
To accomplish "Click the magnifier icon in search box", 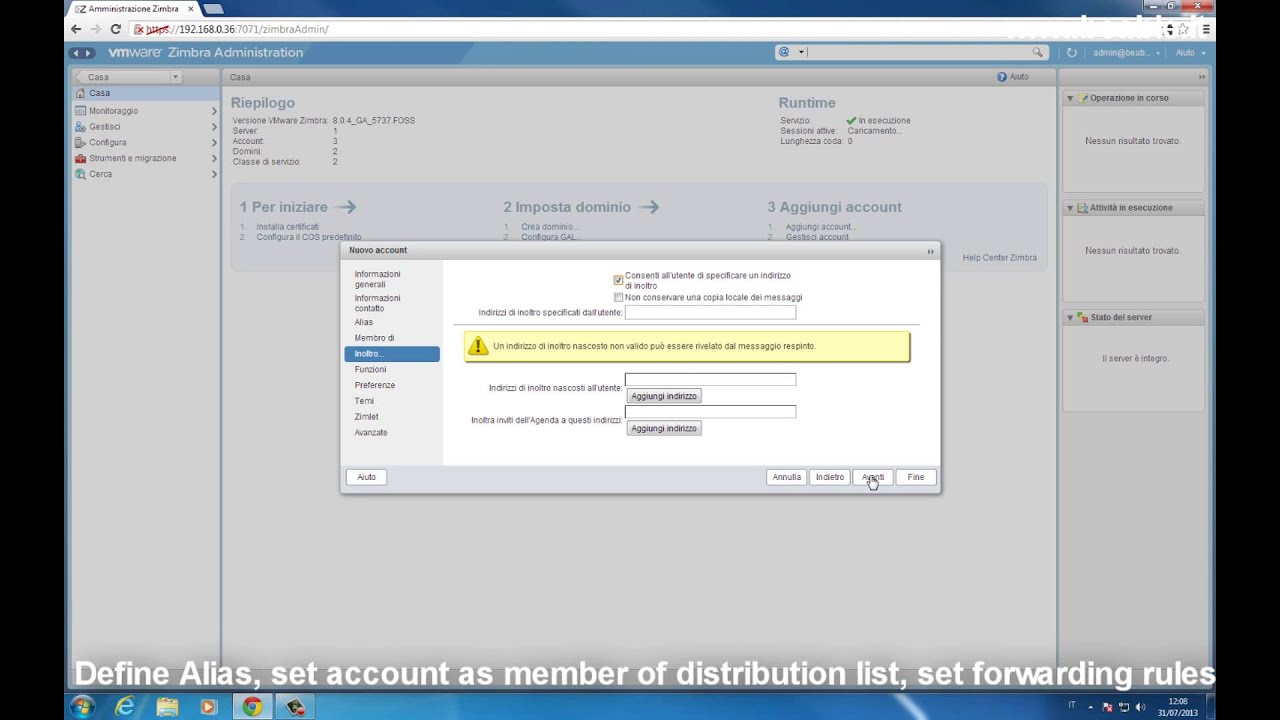I will click(1038, 52).
